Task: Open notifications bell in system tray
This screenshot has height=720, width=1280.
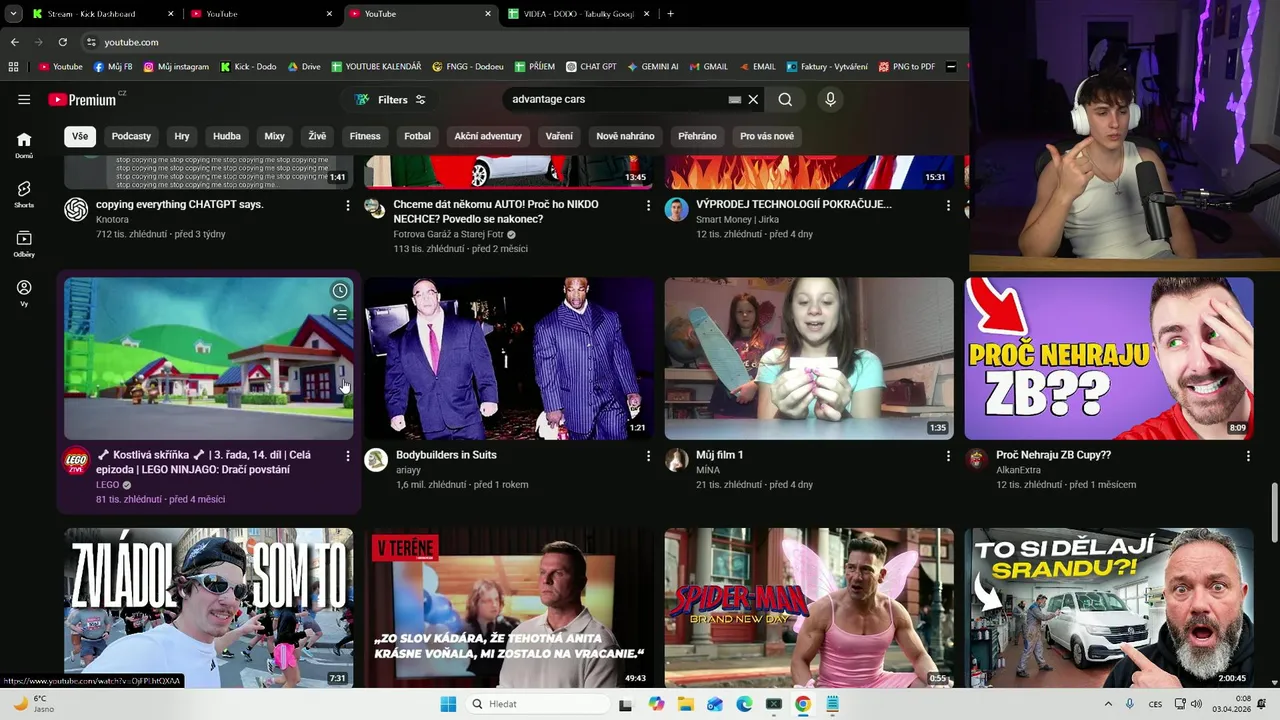Action: click(x=1260, y=704)
